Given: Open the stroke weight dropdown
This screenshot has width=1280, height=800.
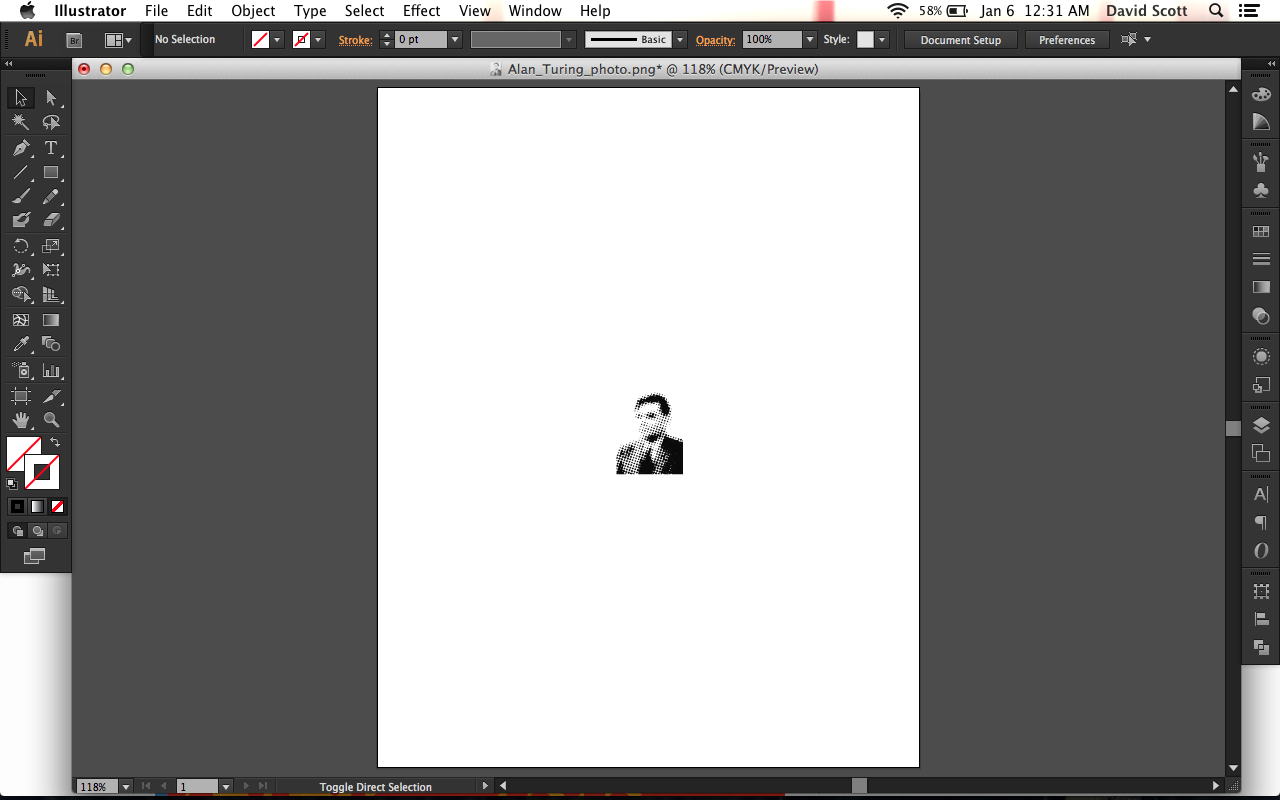Looking at the screenshot, I should pos(455,40).
